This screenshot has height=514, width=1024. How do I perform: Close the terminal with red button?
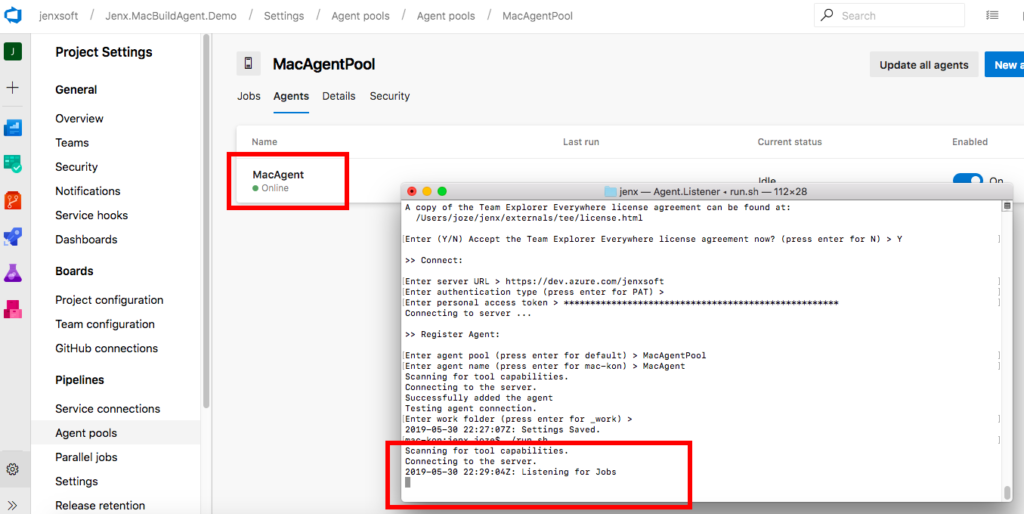411,191
